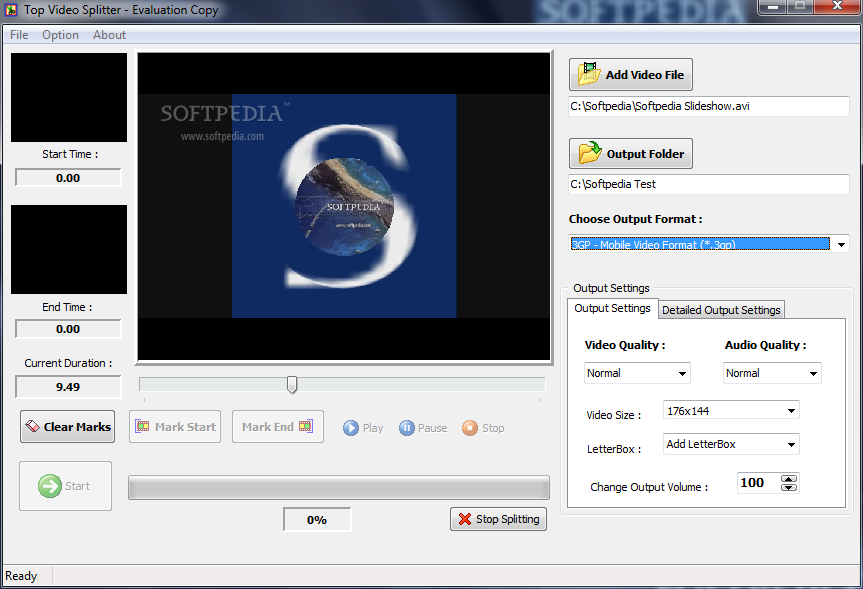Click the green arrow Start icon
Viewport: 863px width, 589px height.
50,486
